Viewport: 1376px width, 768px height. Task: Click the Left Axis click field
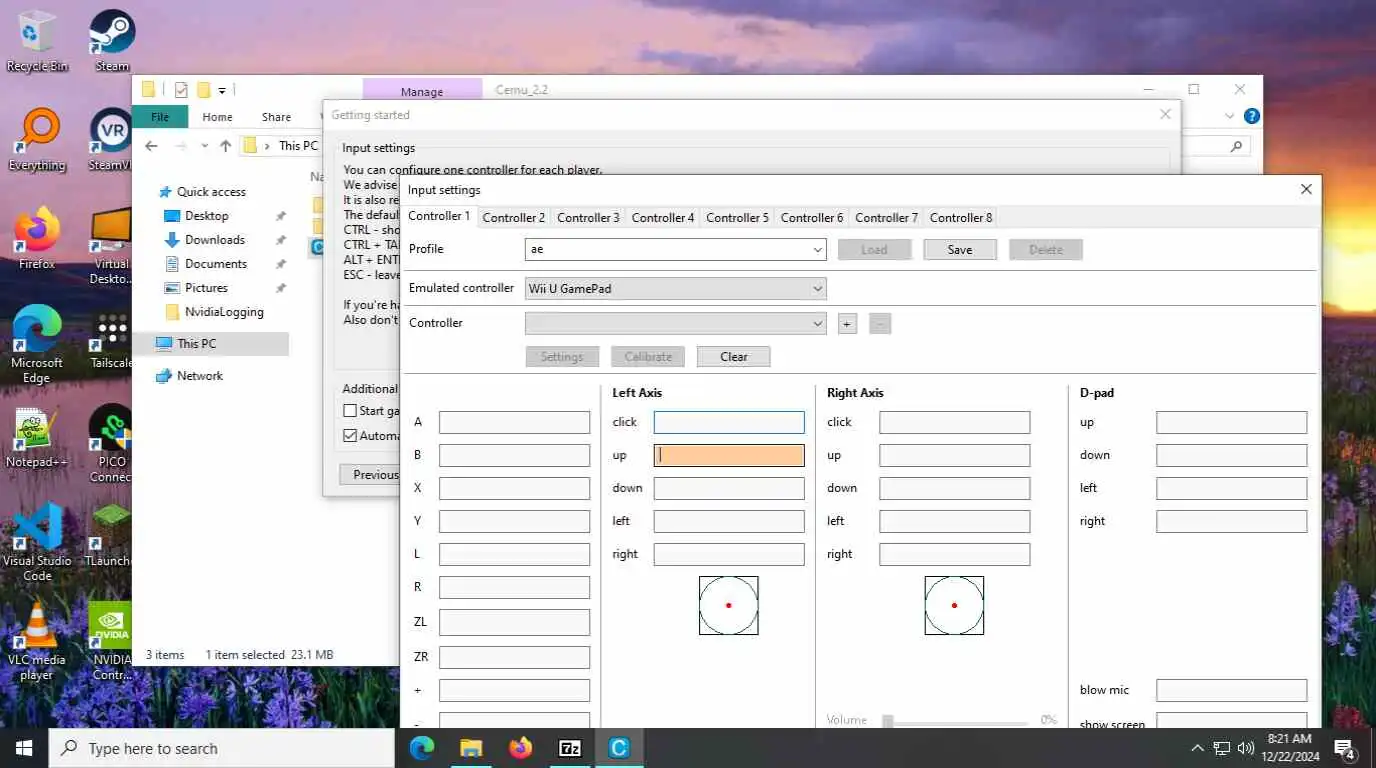coord(729,422)
